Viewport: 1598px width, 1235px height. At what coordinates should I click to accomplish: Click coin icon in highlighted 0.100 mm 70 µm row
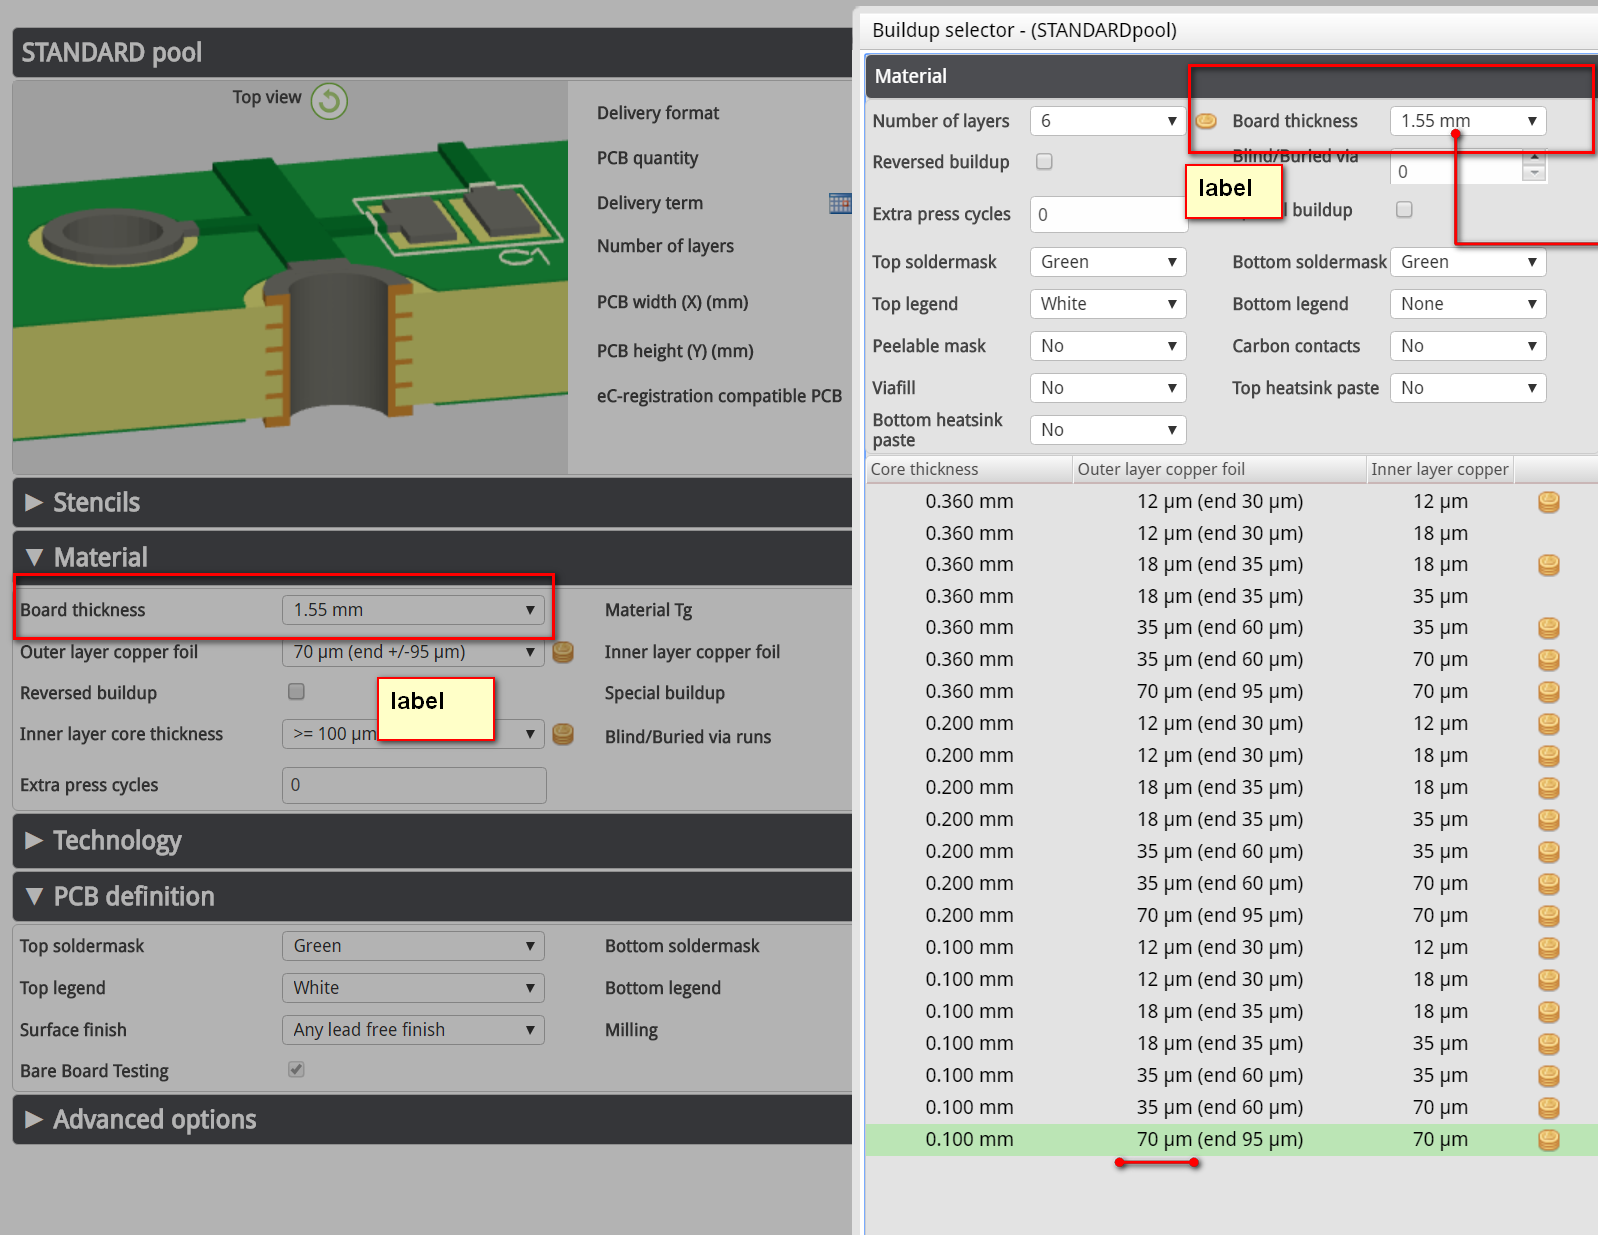(x=1548, y=1139)
